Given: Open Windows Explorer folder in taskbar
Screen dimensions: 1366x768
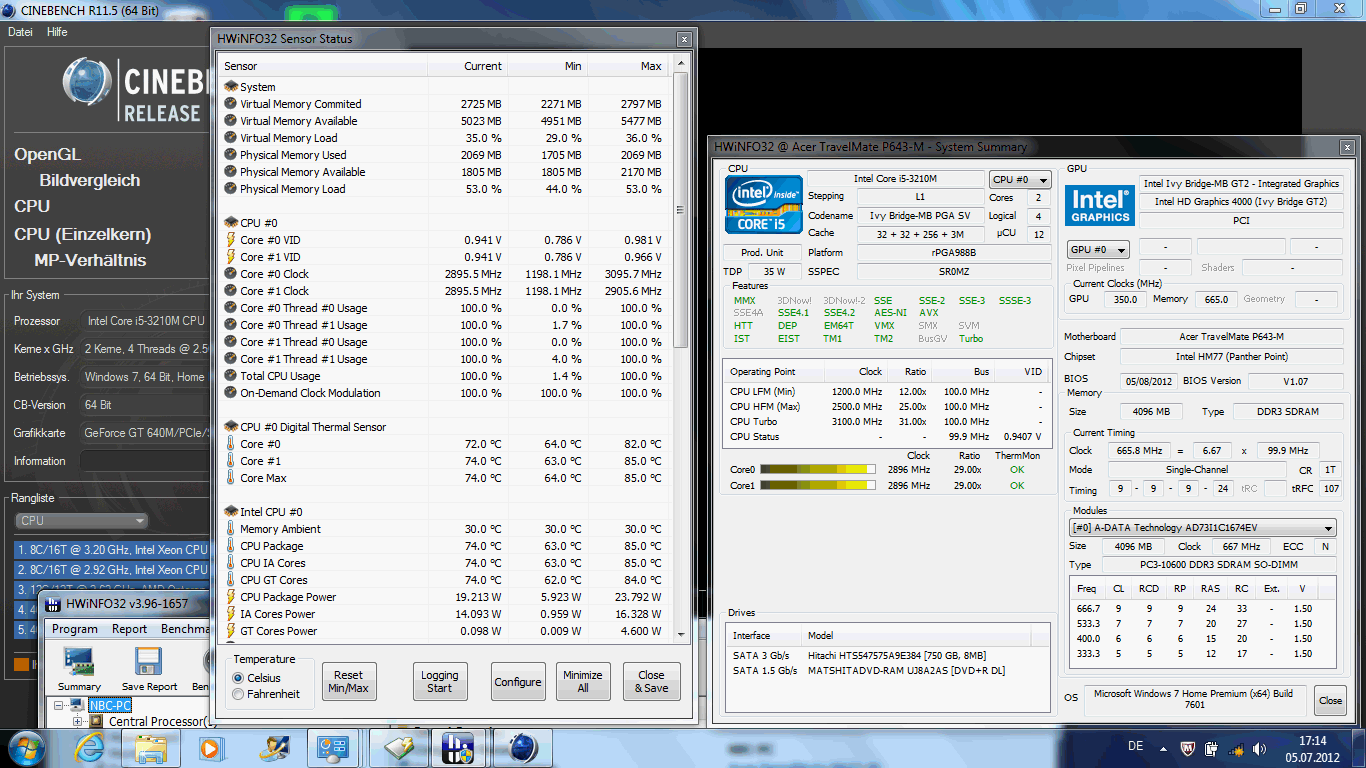Looking at the screenshot, I should [x=151, y=748].
